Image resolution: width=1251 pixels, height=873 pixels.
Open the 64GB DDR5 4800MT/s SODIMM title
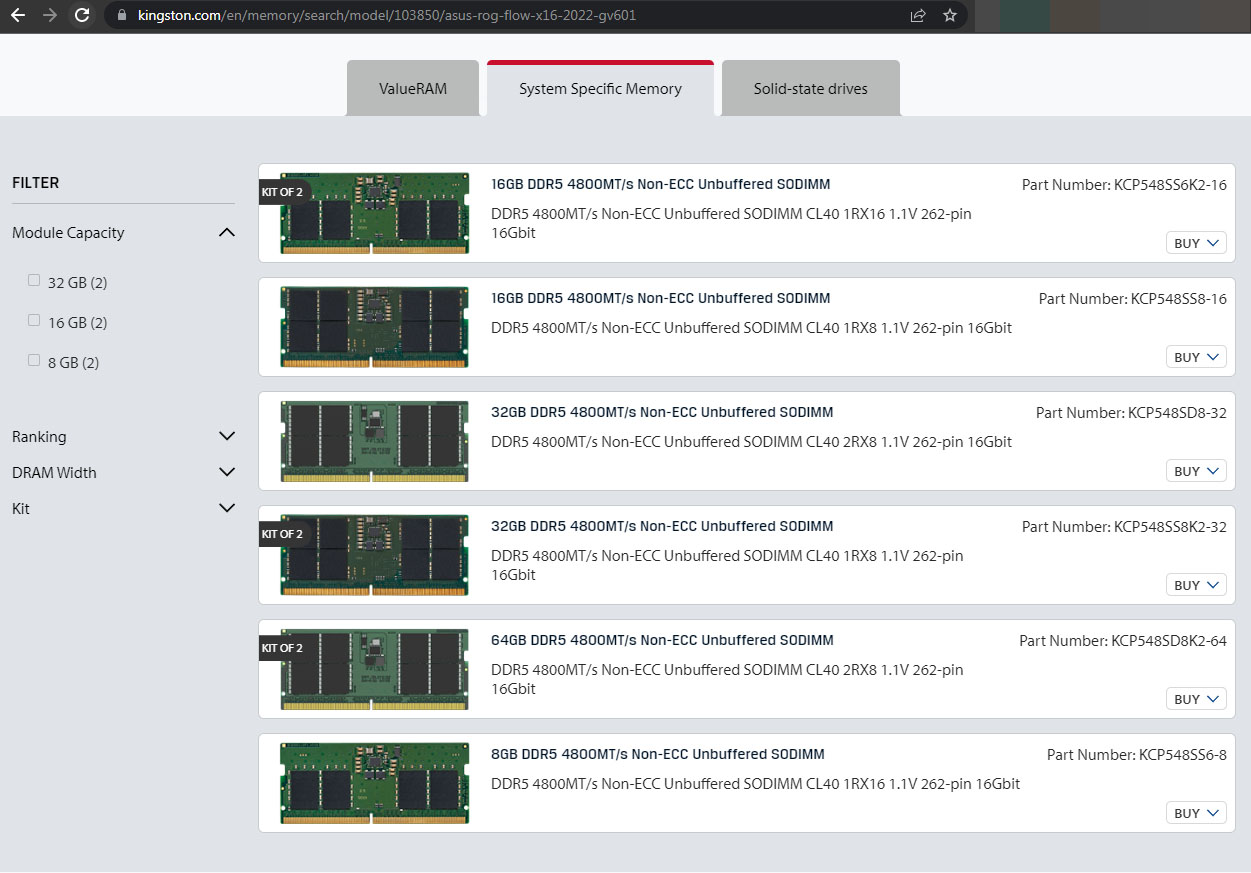click(x=662, y=641)
